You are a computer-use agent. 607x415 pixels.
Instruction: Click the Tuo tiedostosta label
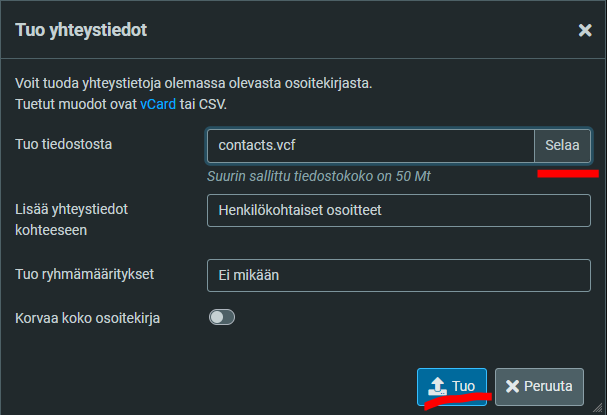click(x=63, y=144)
